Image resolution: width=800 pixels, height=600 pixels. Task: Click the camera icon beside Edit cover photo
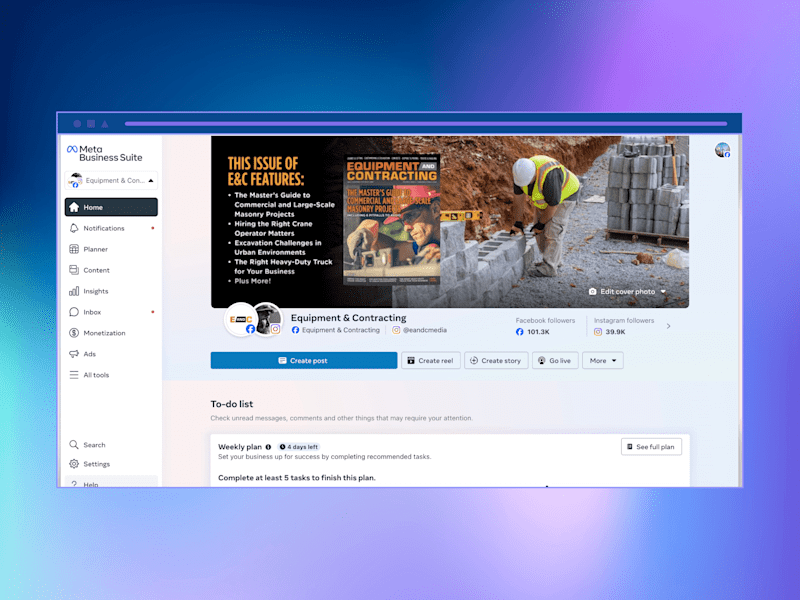point(592,291)
